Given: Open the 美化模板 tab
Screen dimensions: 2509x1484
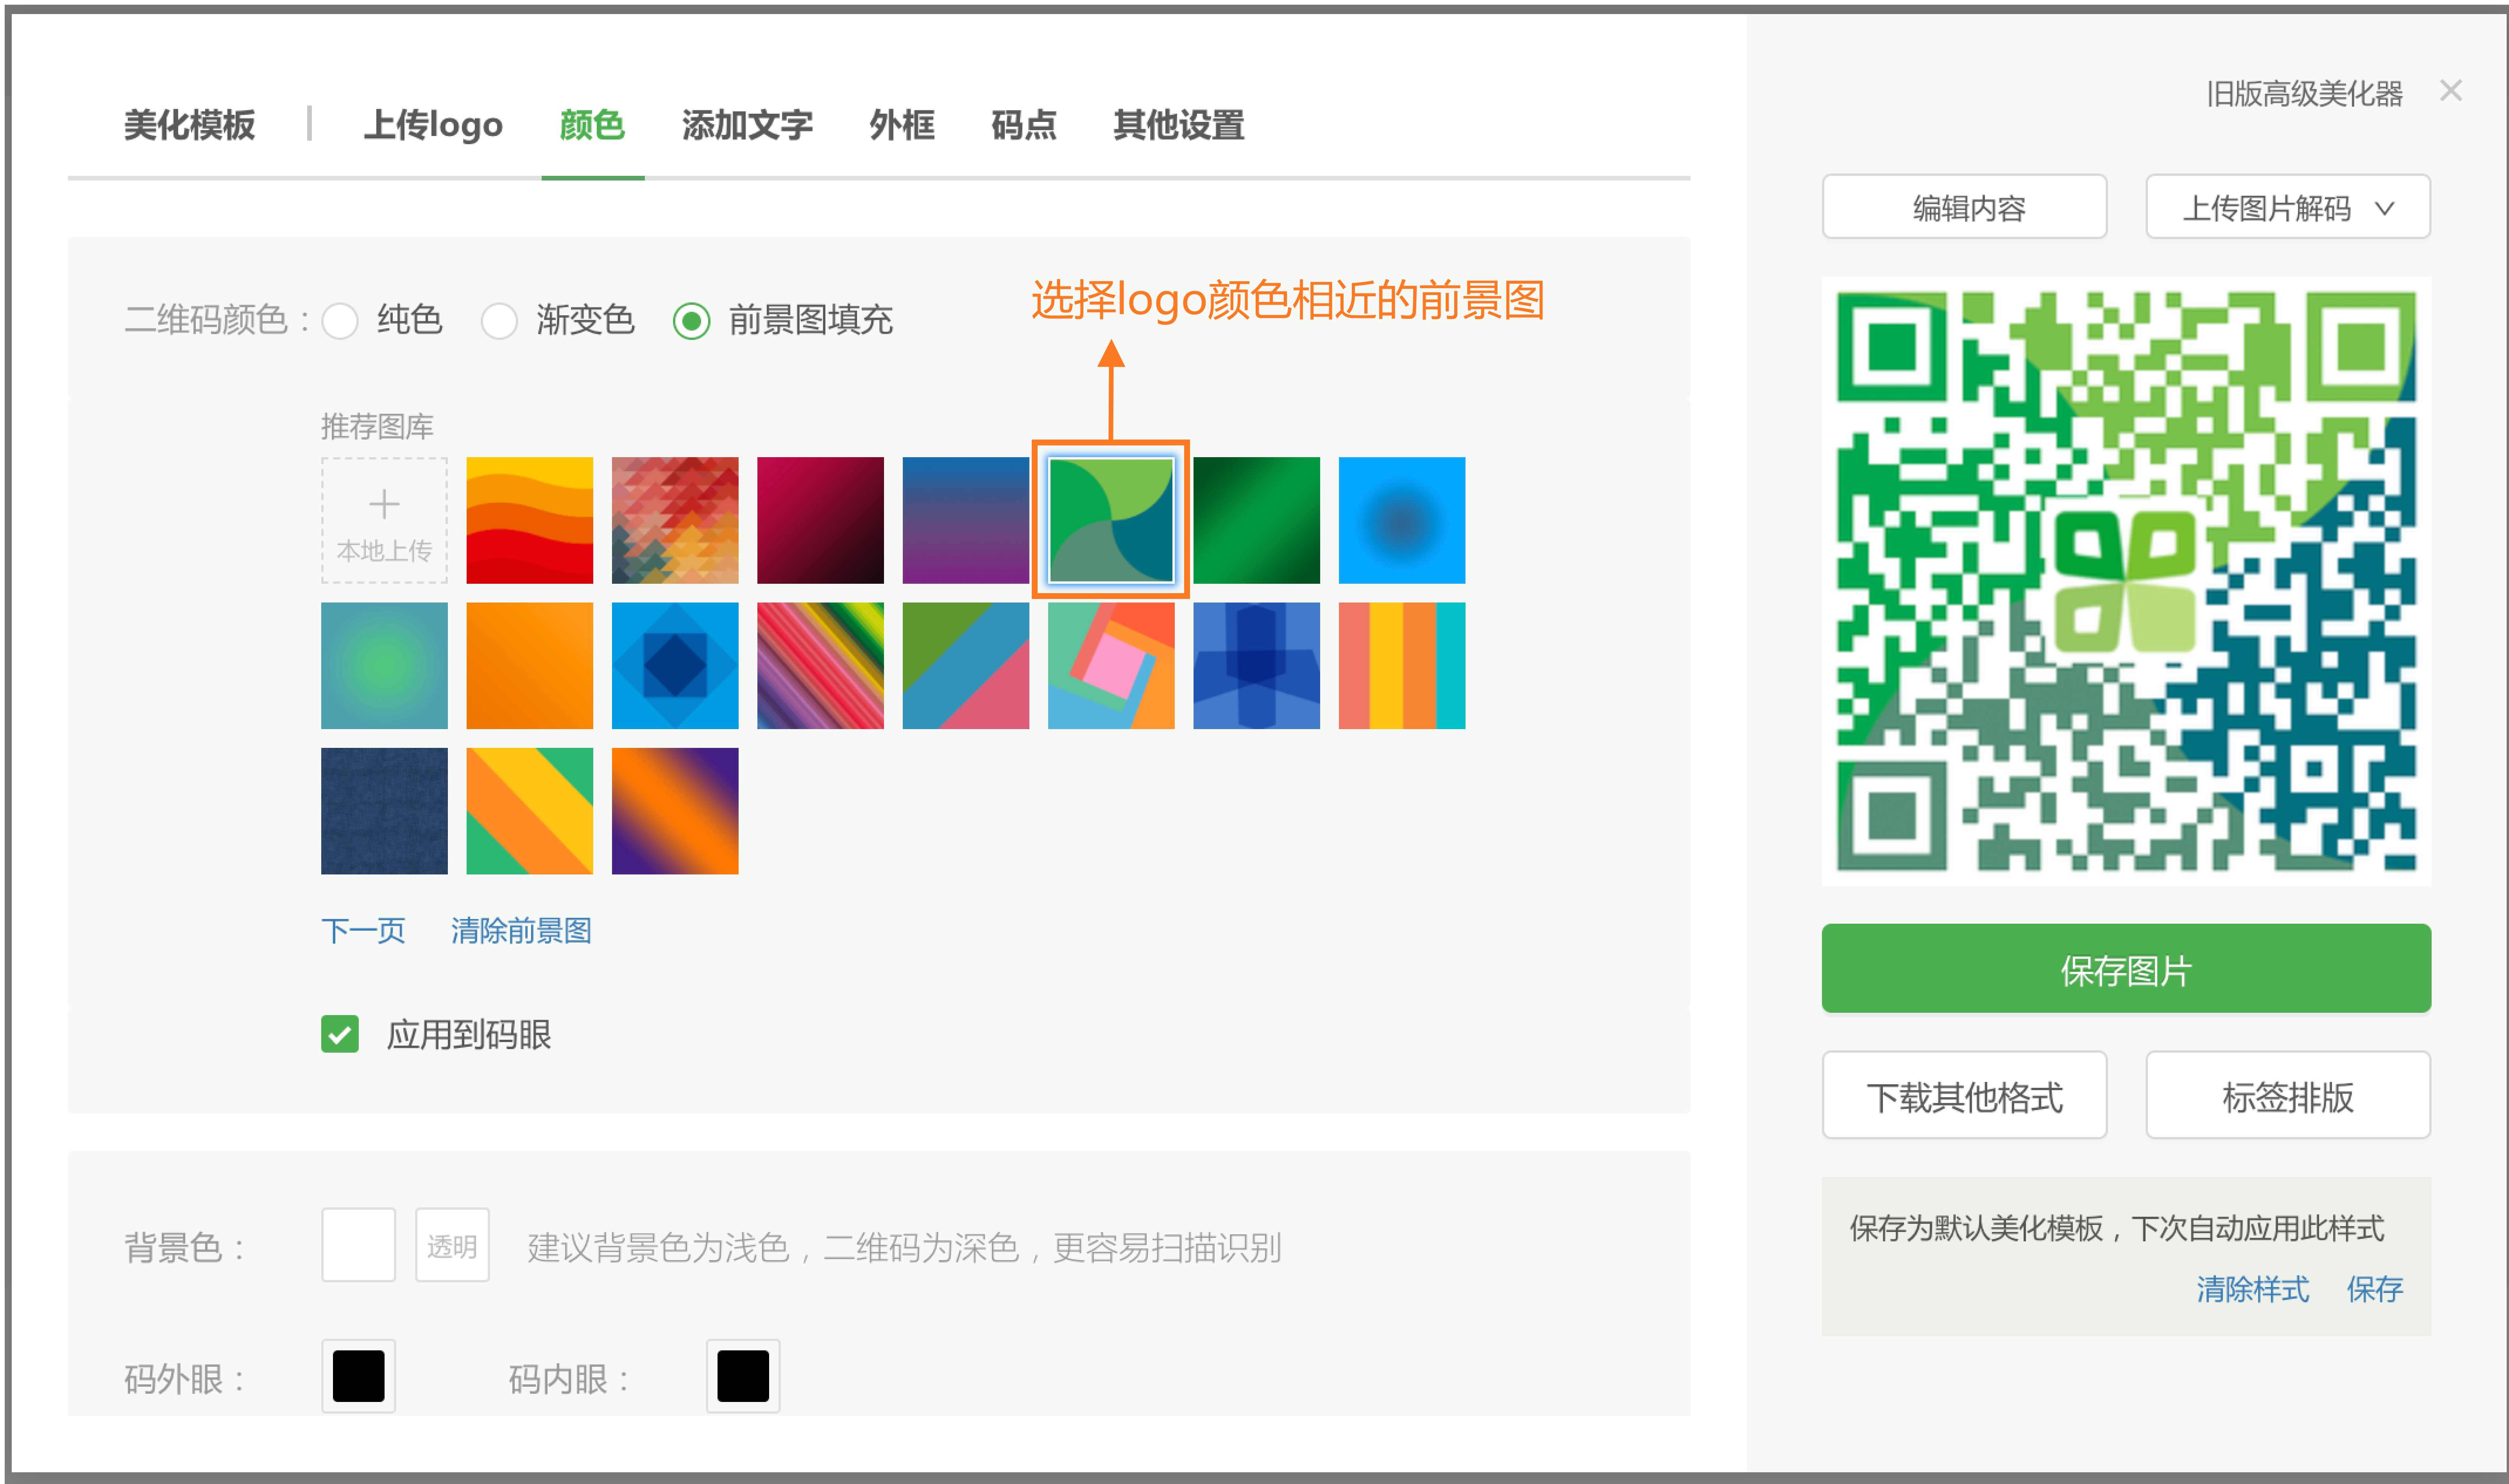Looking at the screenshot, I should [189, 126].
